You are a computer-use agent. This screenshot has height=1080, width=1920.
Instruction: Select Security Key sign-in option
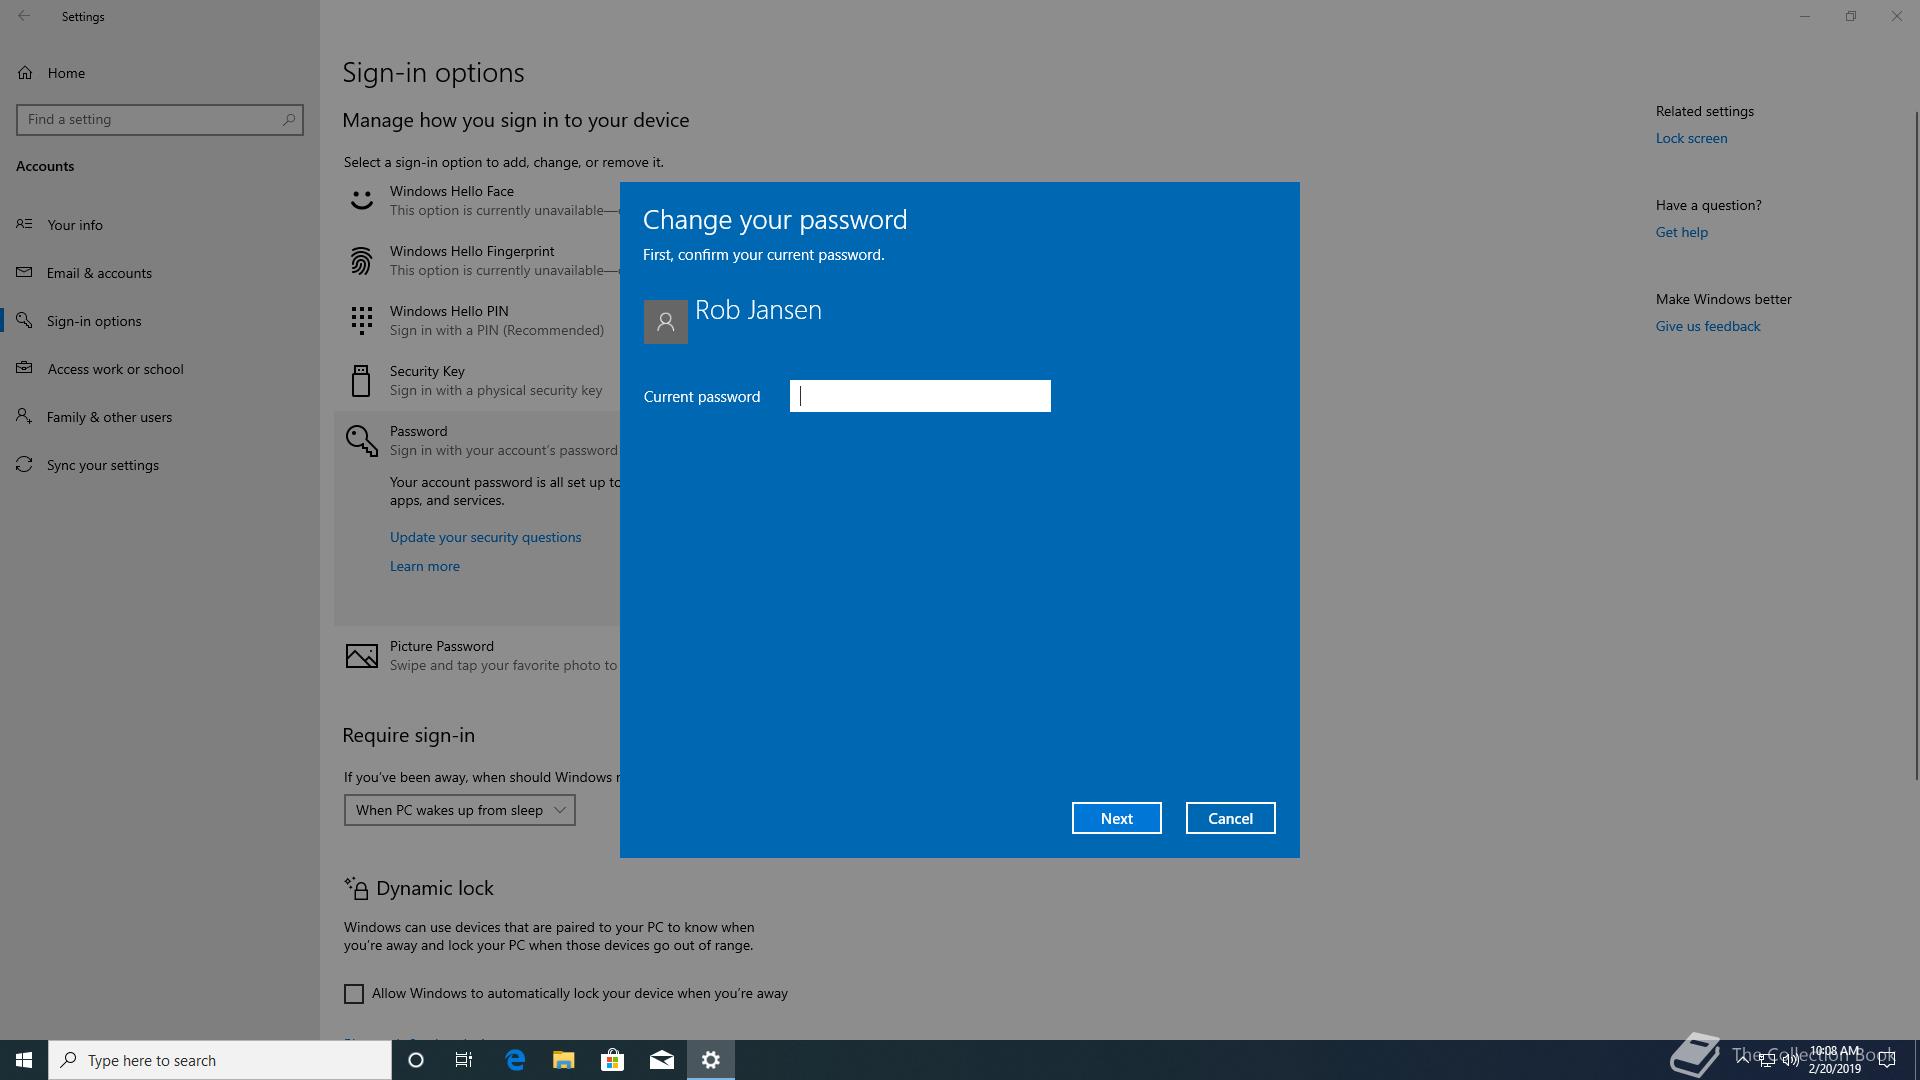tap(478, 380)
